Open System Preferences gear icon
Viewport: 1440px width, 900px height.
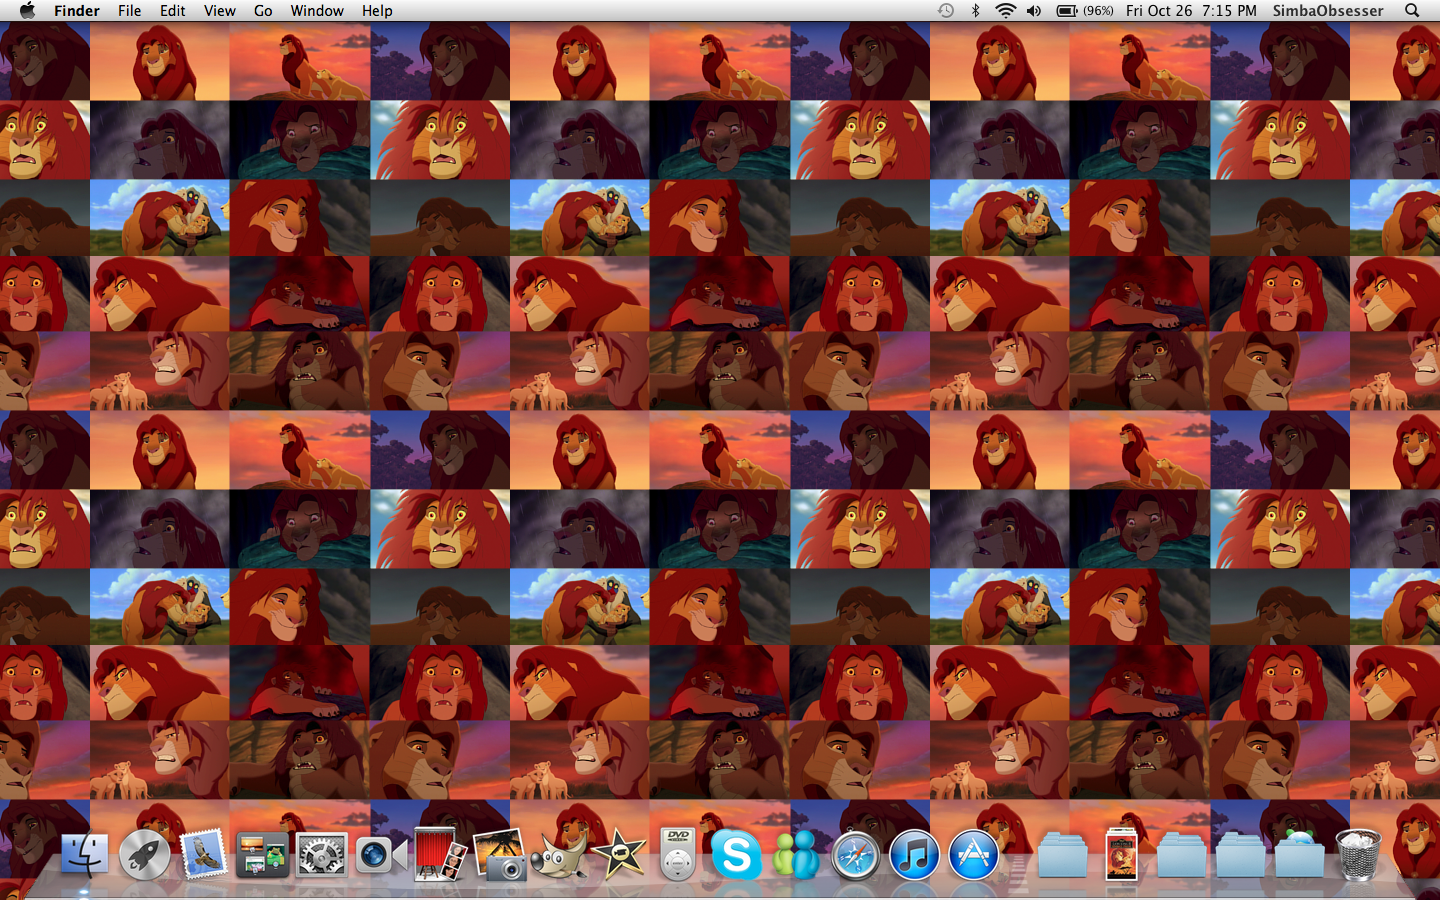[321, 856]
